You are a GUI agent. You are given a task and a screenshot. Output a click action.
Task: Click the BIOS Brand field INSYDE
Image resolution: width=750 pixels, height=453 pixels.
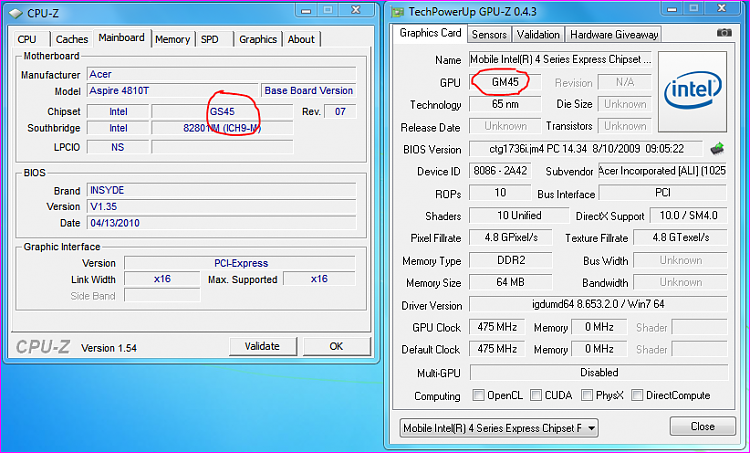[x=221, y=190]
